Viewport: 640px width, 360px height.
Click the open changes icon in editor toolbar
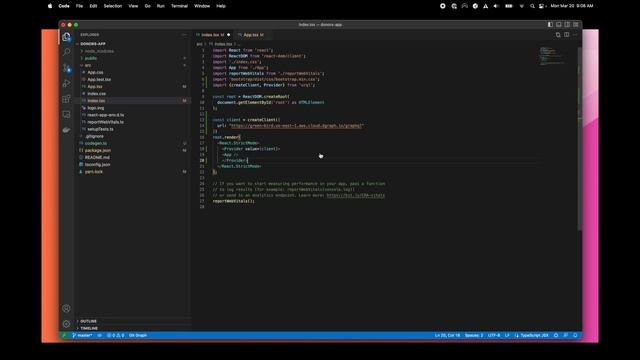click(x=558, y=35)
